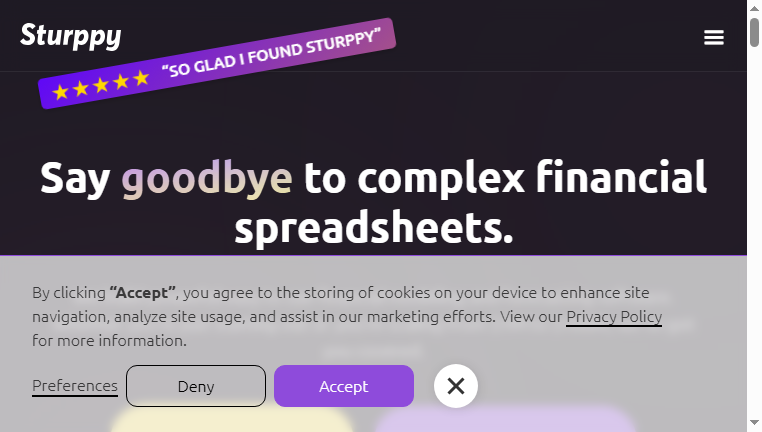Click the purple card behind the banner
This screenshot has width=762, height=432.
[x=505, y=420]
